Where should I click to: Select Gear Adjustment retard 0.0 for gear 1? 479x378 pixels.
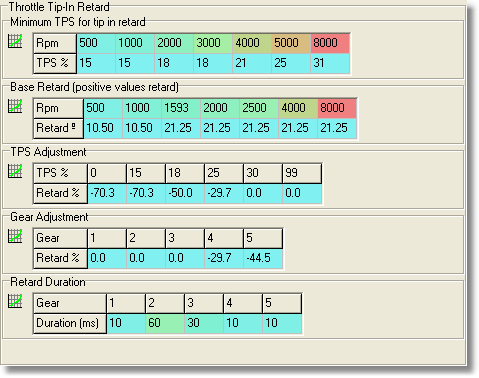coord(107,258)
